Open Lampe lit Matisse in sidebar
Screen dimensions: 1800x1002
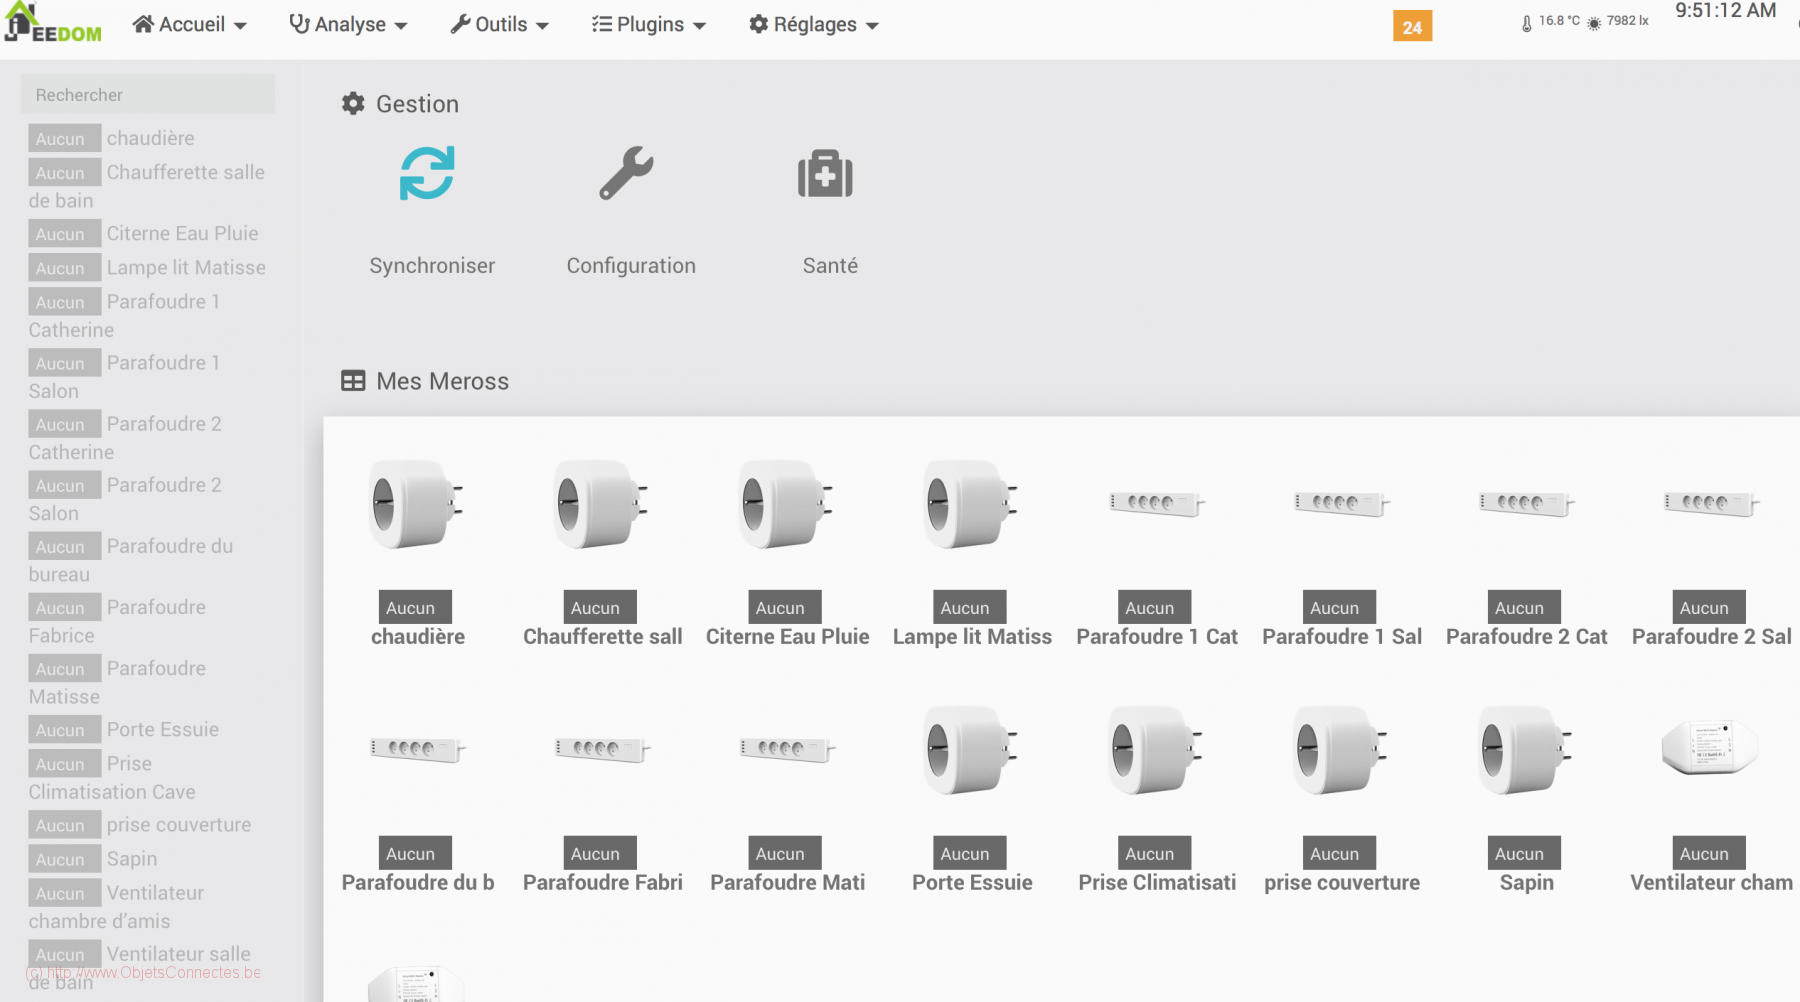tap(147, 267)
